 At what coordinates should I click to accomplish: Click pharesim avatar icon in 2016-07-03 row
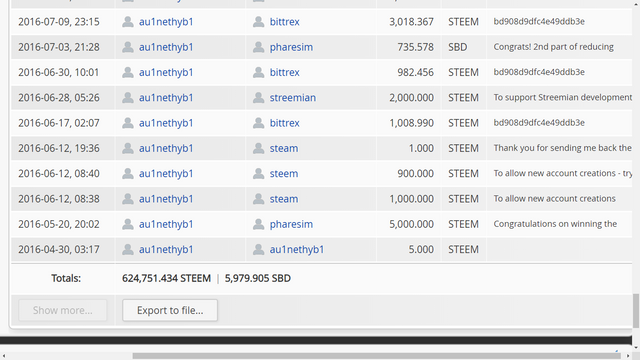click(258, 47)
